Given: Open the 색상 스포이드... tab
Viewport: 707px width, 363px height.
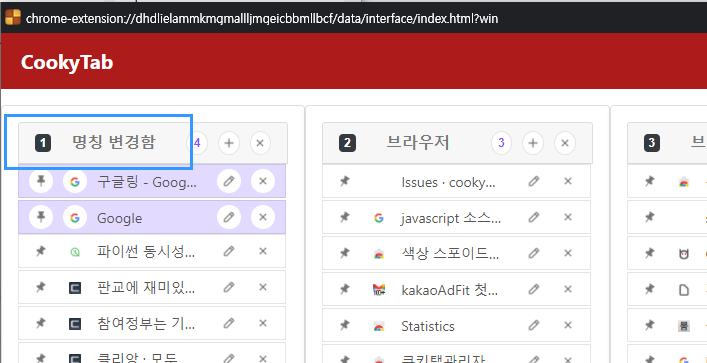Looking at the screenshot, I should [x=450, y=254].
